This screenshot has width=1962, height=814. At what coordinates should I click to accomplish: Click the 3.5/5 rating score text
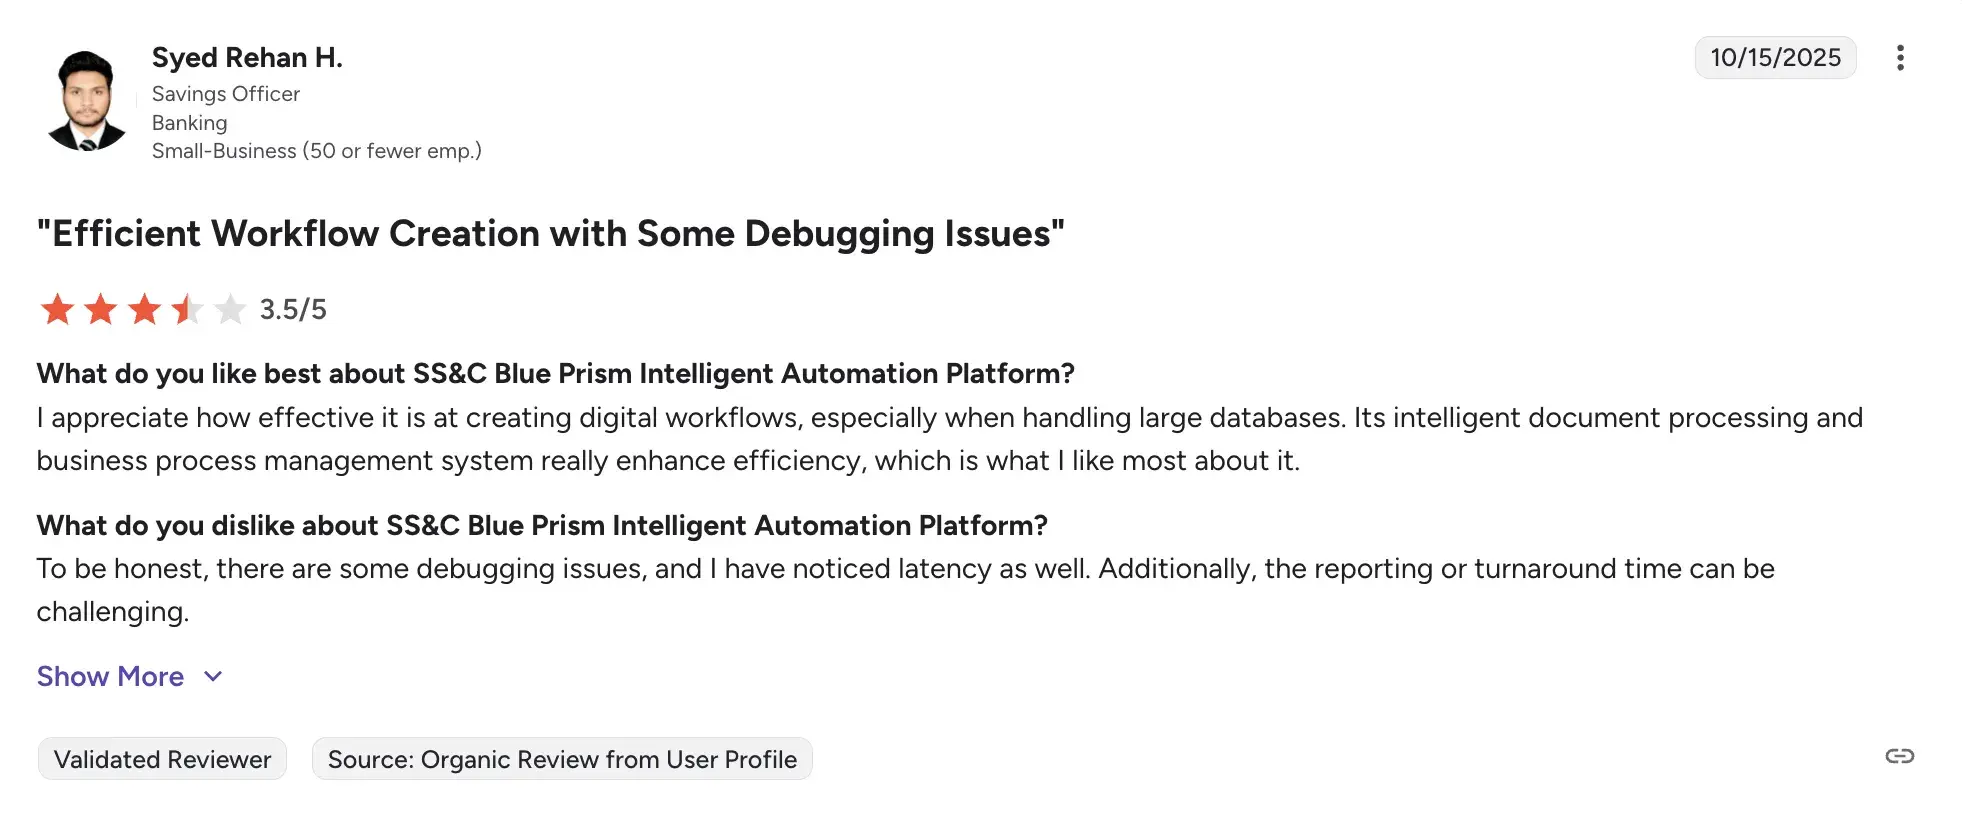(293, 310)
